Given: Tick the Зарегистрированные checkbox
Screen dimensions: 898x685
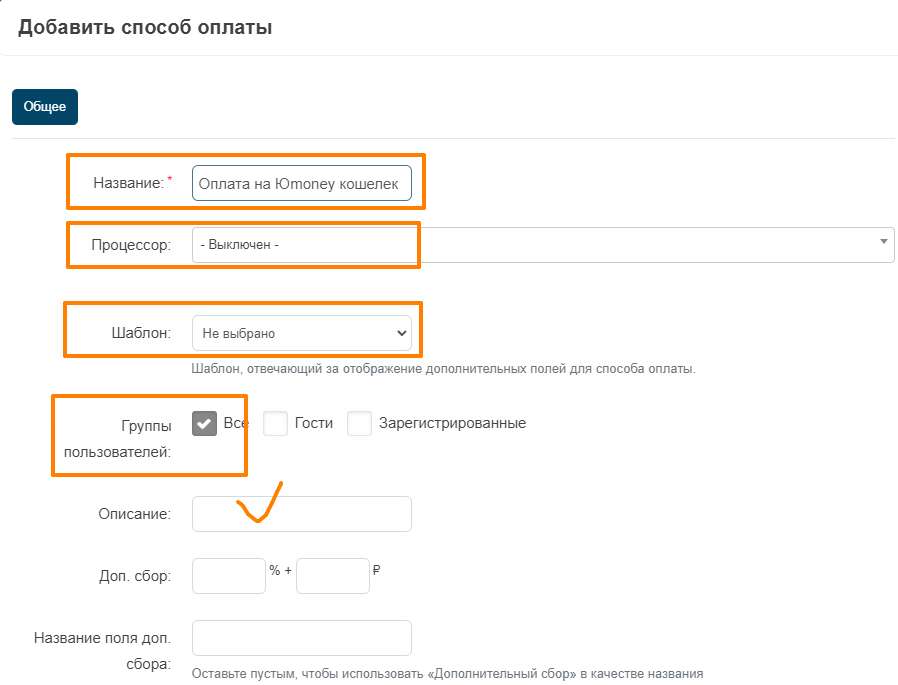Looking at the screenshot, I should [360, 423].
